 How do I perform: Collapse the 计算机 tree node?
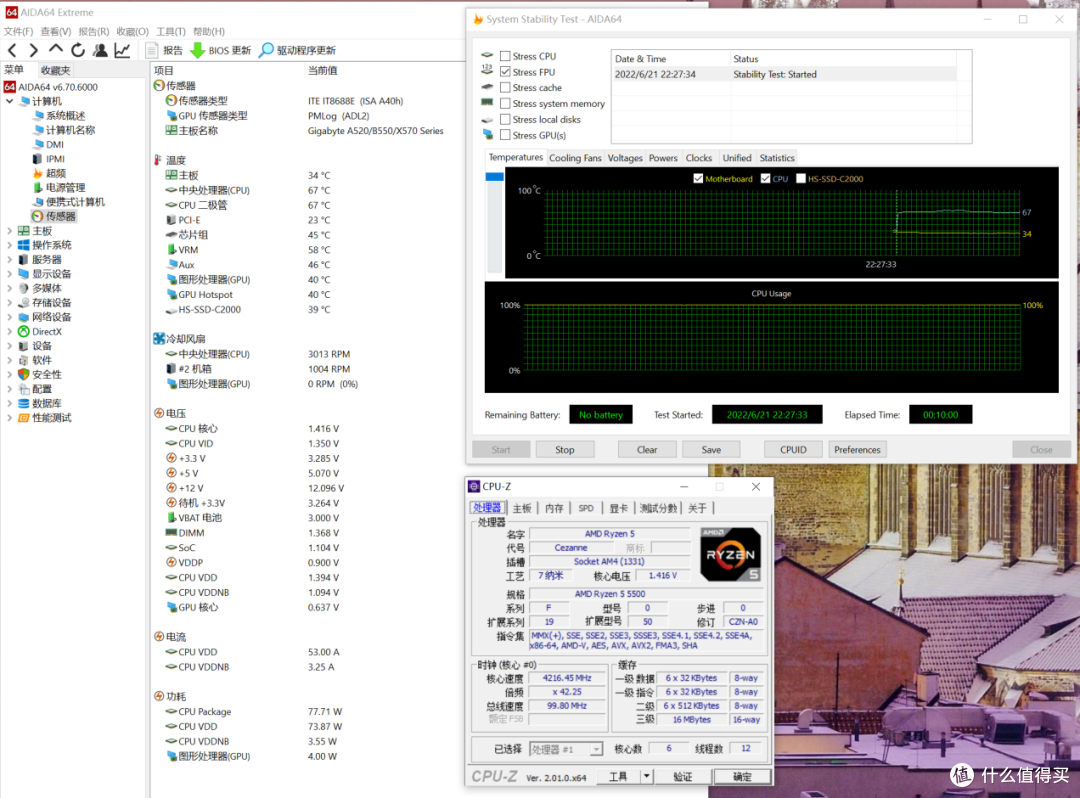point(10,101)
